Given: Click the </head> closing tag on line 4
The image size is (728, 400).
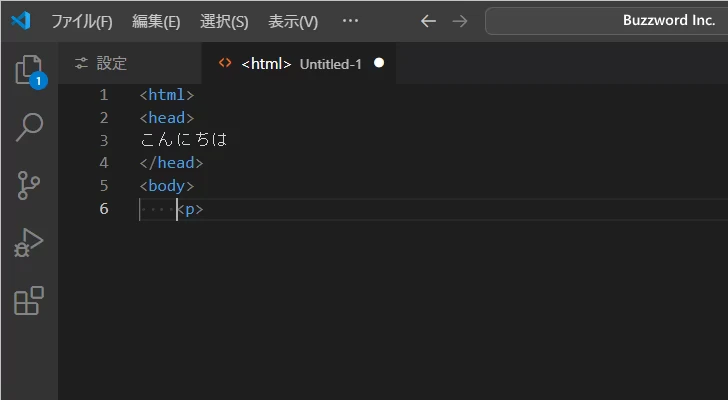Looking at the screenshot, I should (x=171, y=163).
